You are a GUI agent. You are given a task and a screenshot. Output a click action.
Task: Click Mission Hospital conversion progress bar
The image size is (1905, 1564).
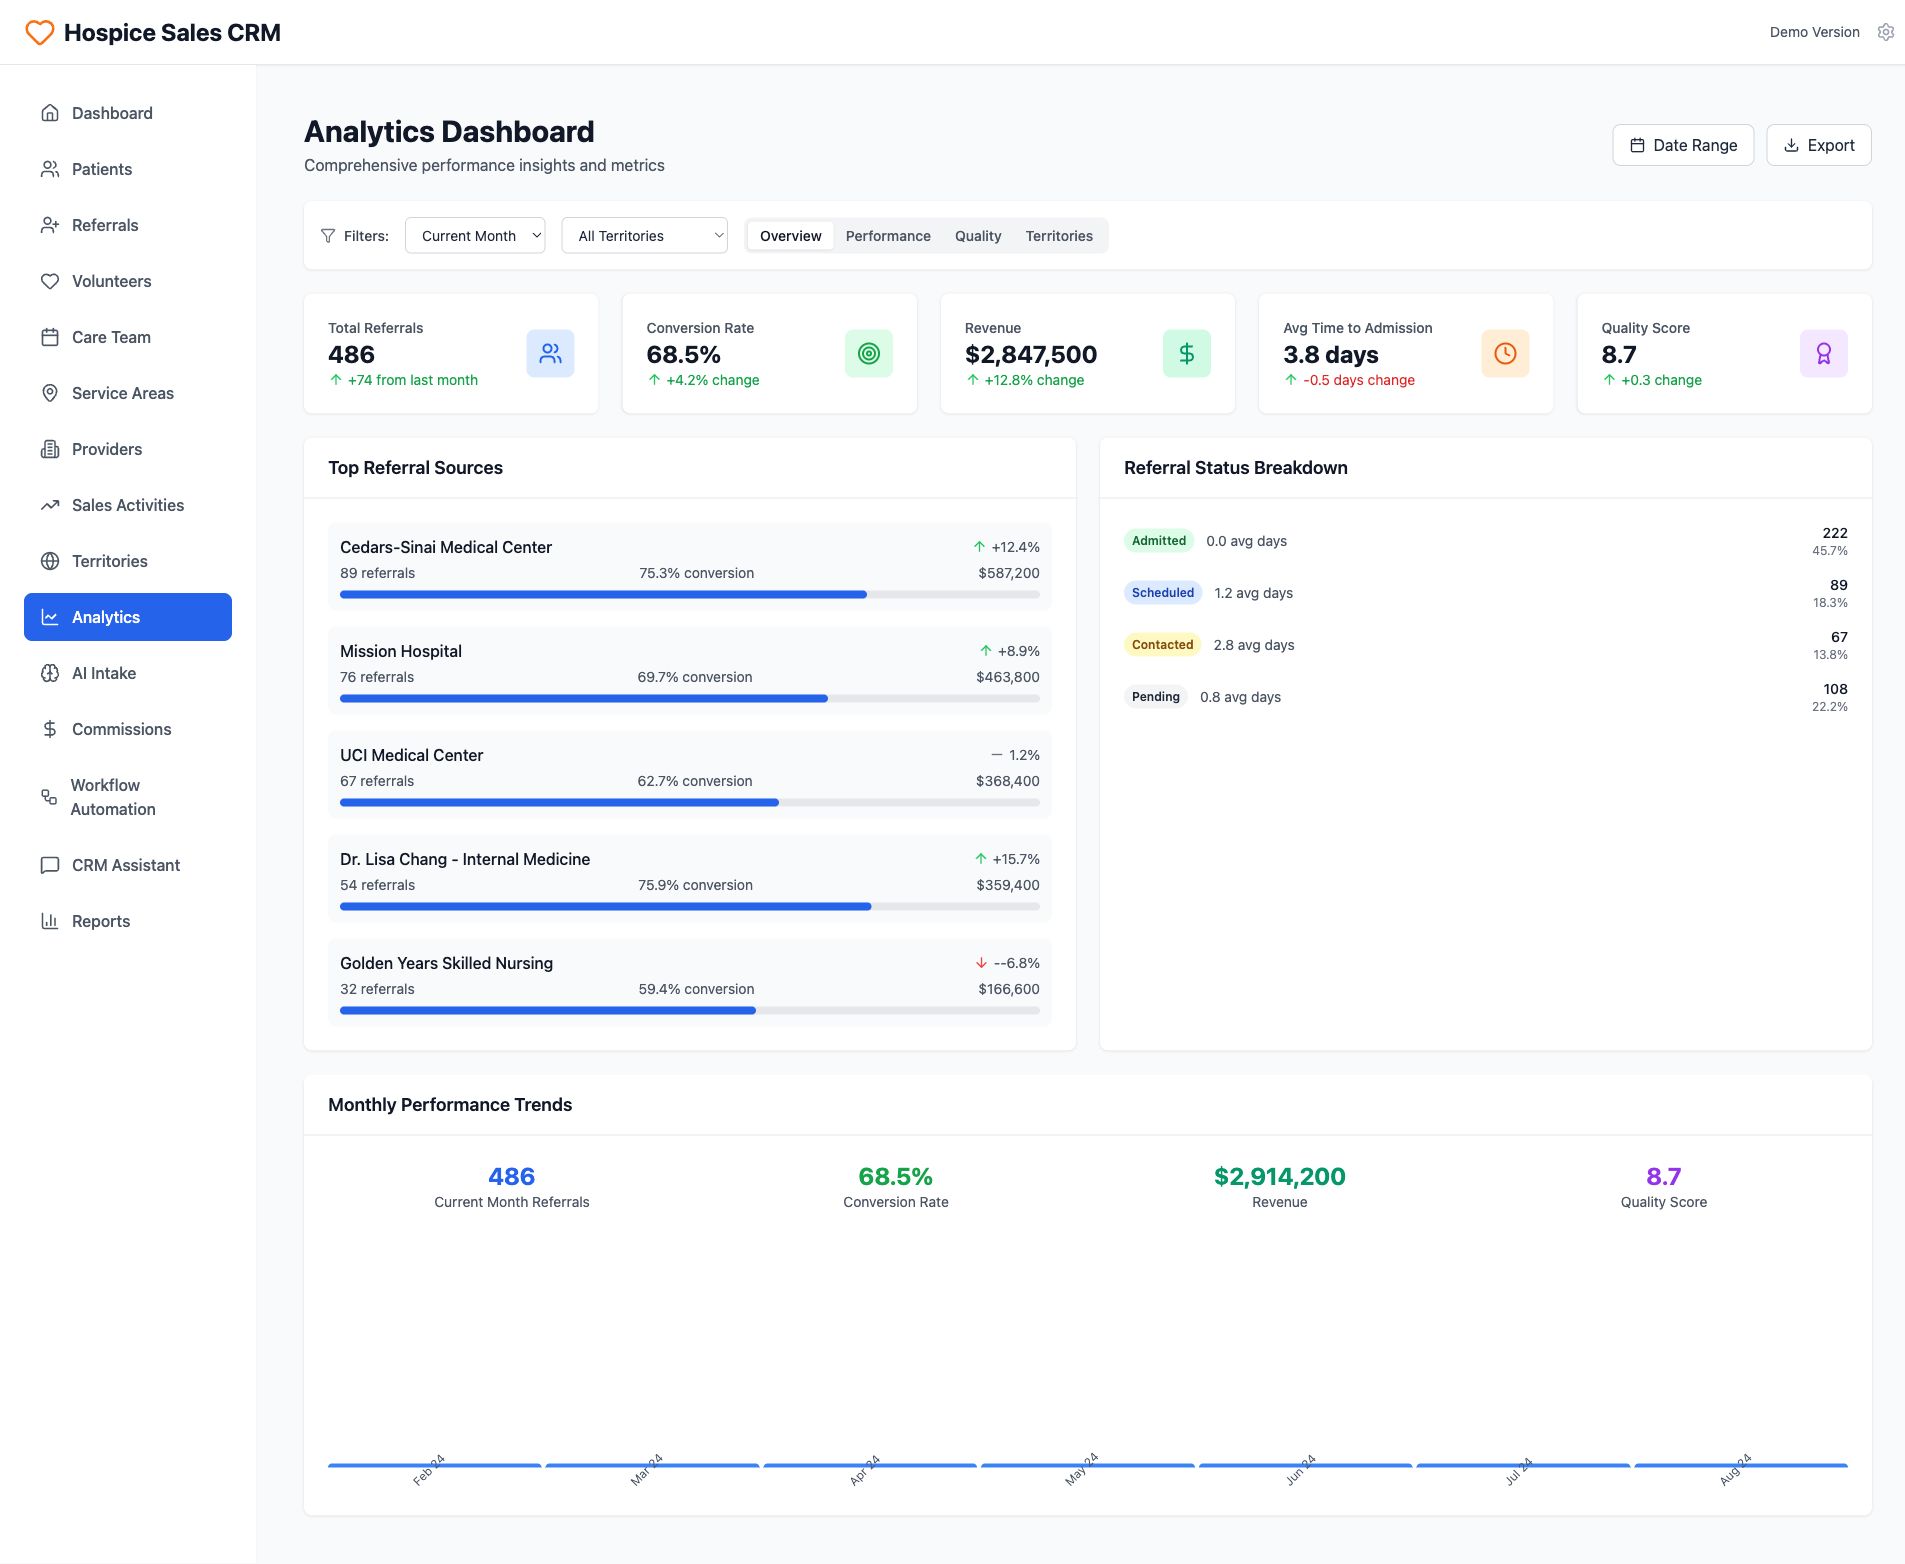[690, 698]
